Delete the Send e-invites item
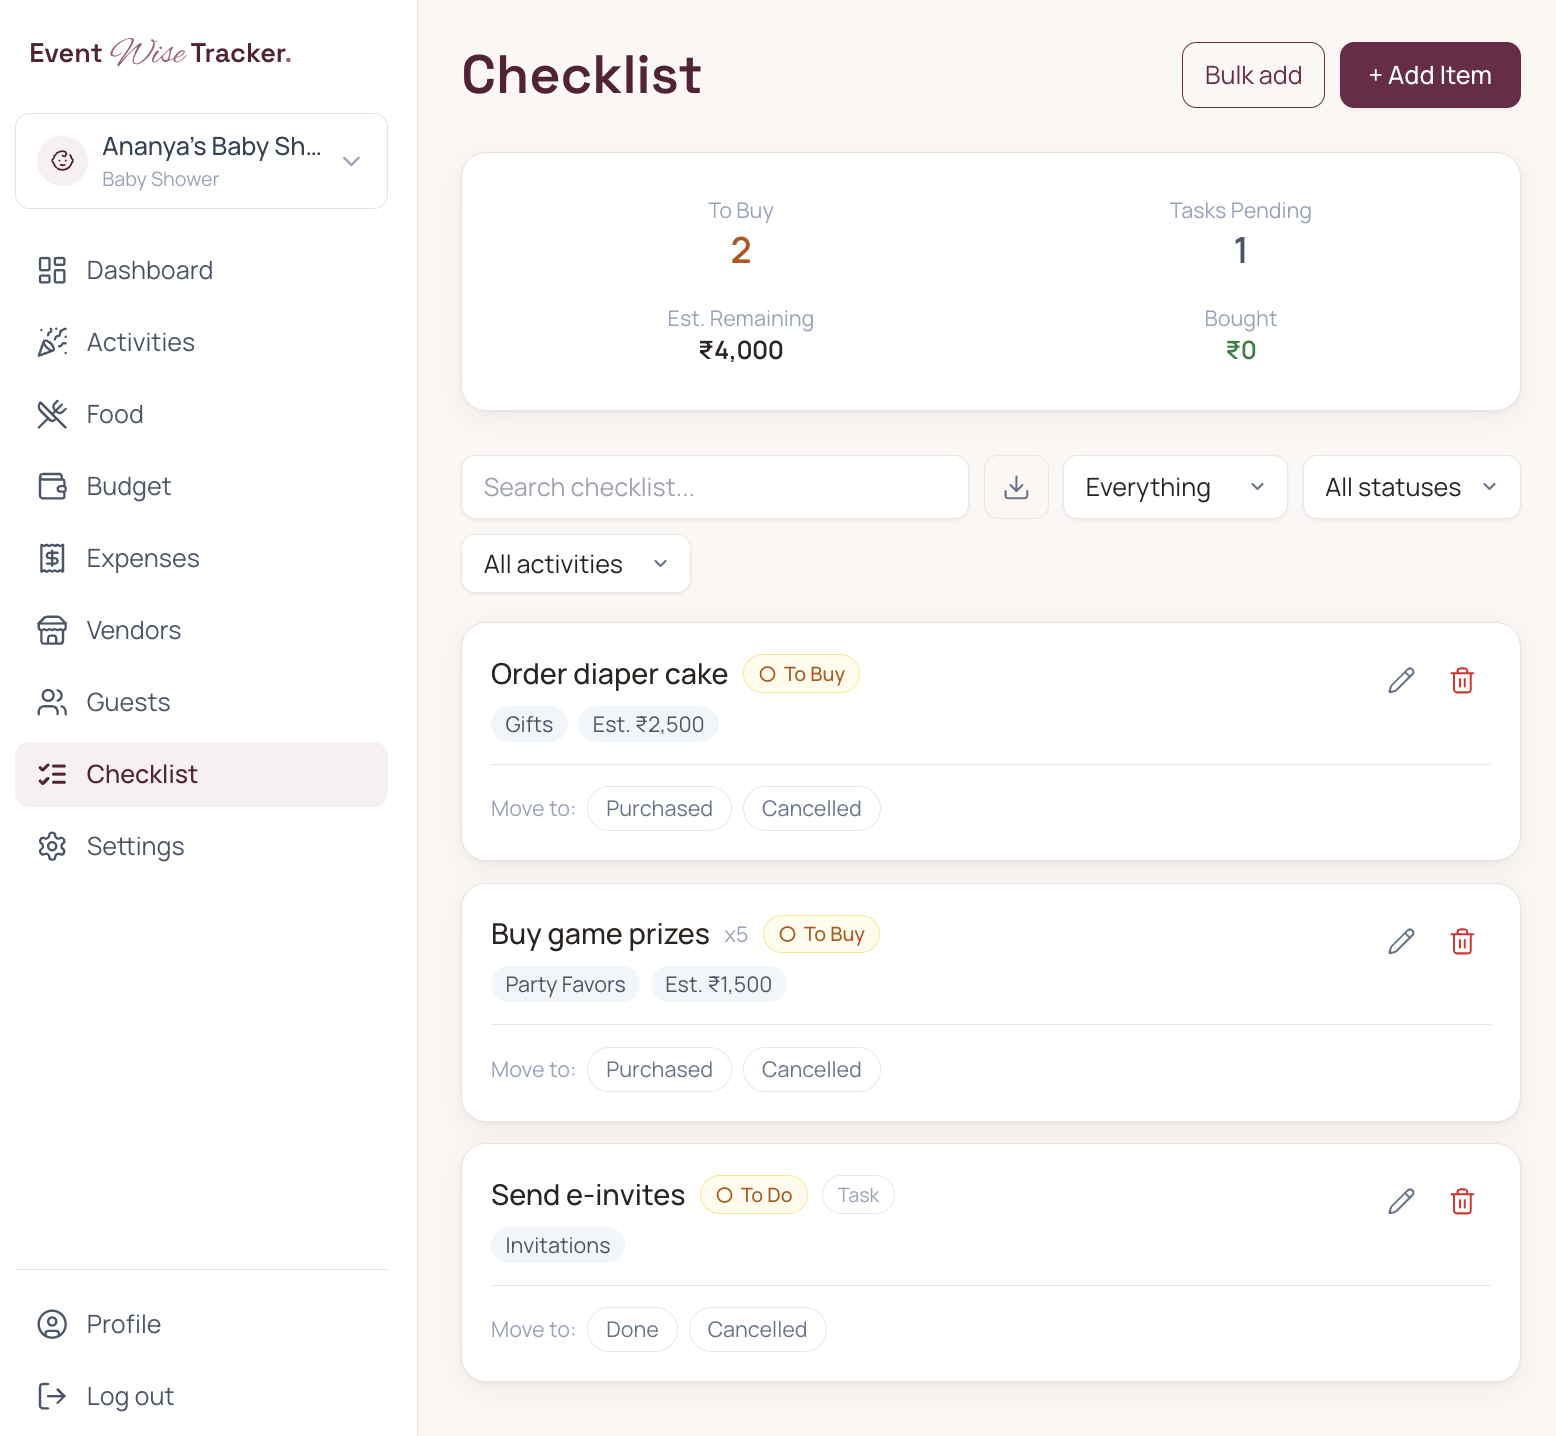Screen dimensions: 1556x1436 pos(1462,1202)
